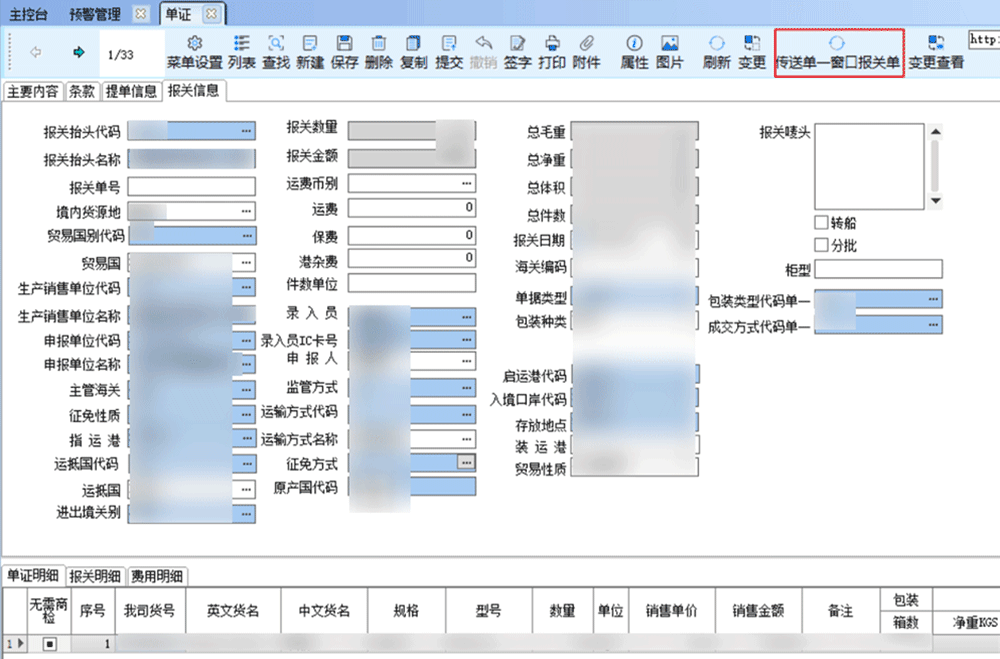Save the document with 保存
This screenshot has width=1000, height=659.
click(x=344, y=52)
